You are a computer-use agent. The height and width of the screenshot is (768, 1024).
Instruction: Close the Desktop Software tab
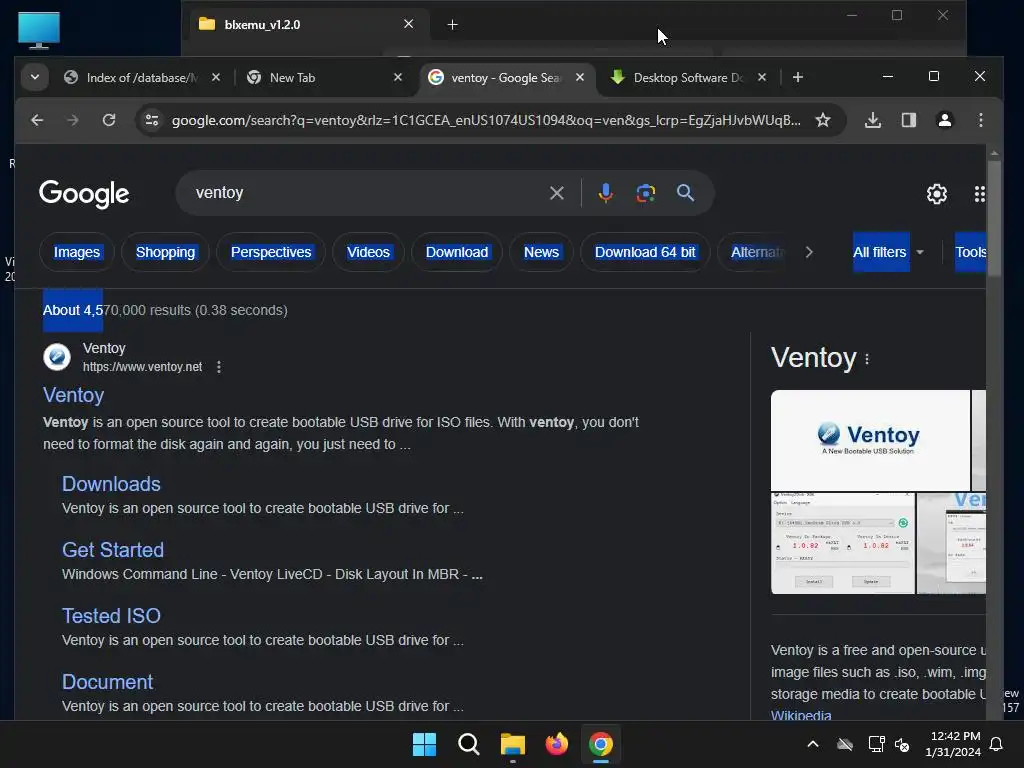point(761,78)
